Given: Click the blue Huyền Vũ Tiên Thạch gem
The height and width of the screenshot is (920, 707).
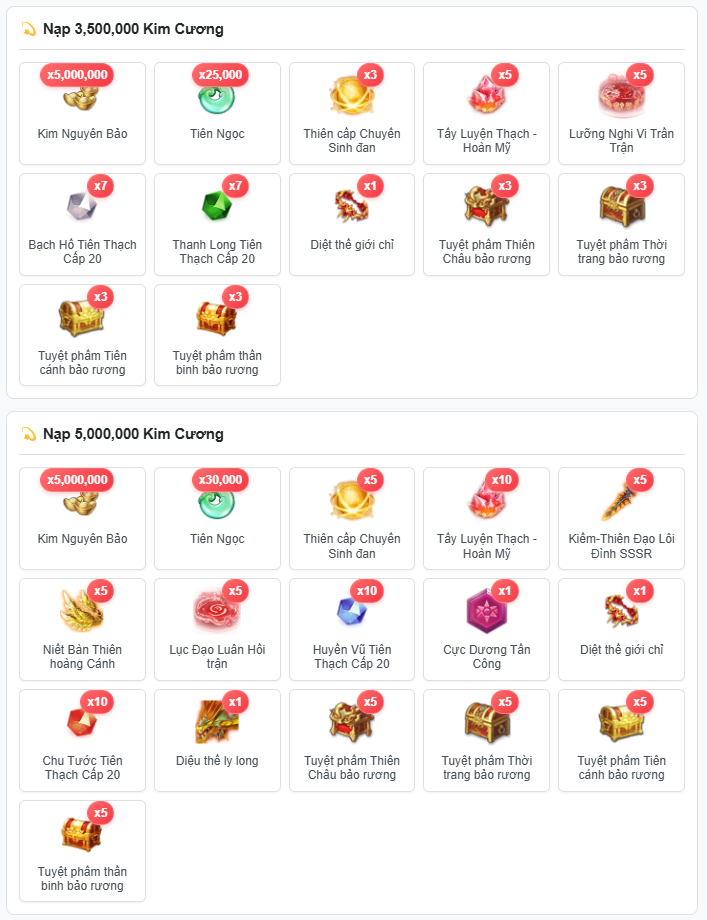Looking at the screenshot, I should pos(351,611).
